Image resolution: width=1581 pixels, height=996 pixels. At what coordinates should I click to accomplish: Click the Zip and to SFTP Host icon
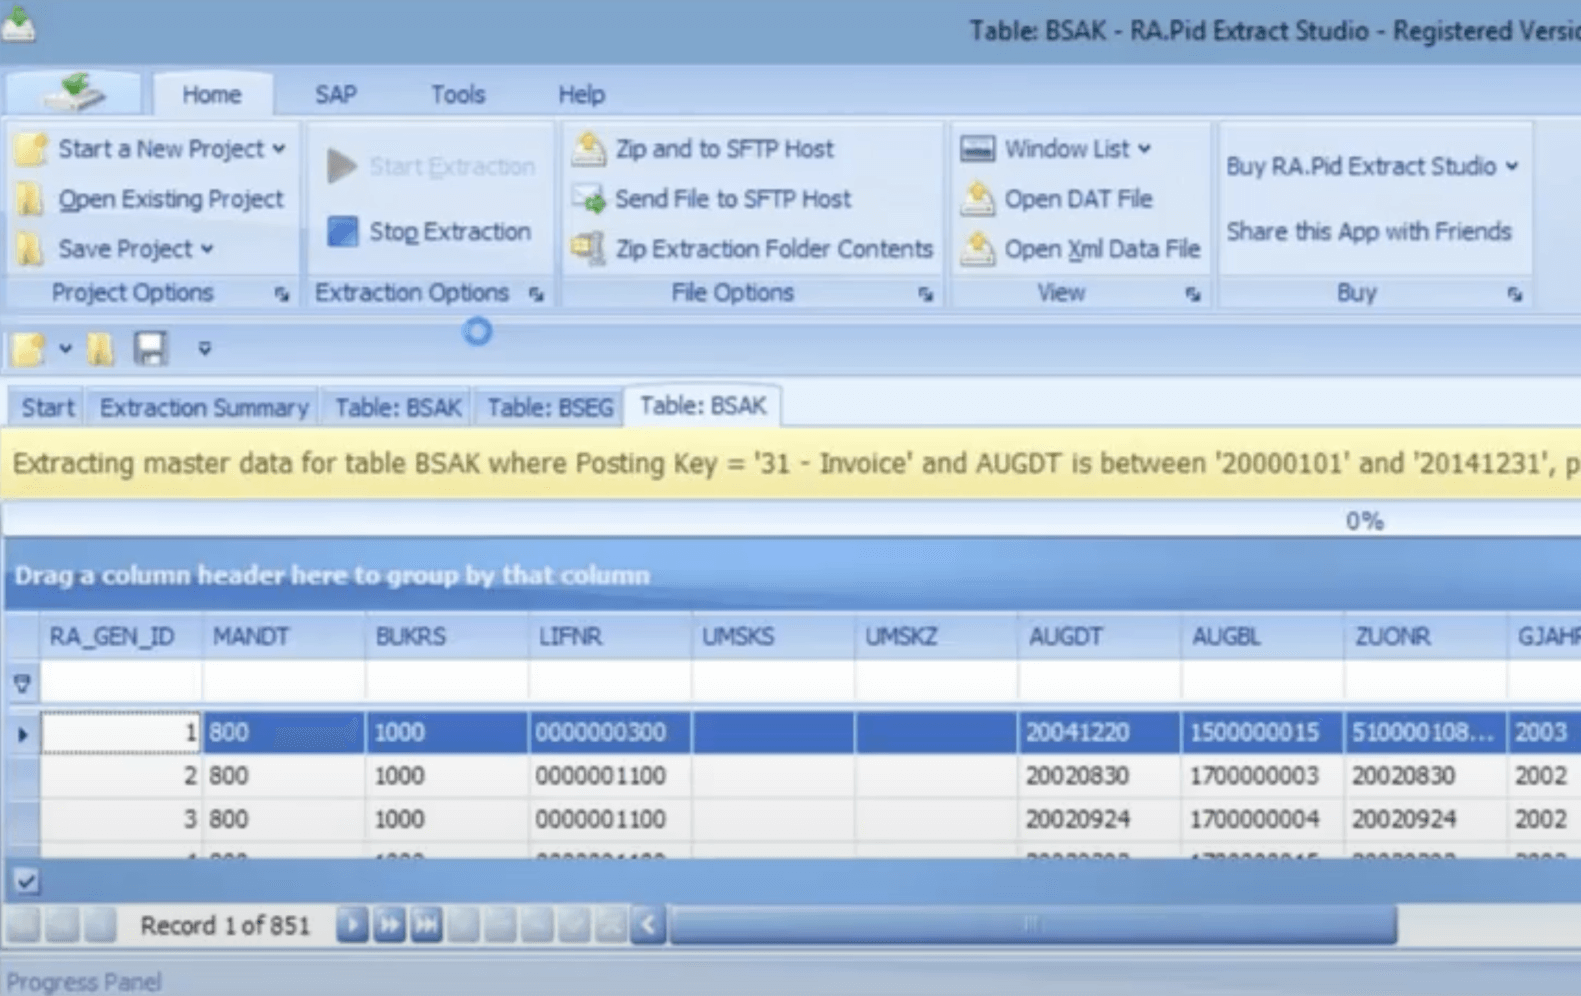(589, 149)
